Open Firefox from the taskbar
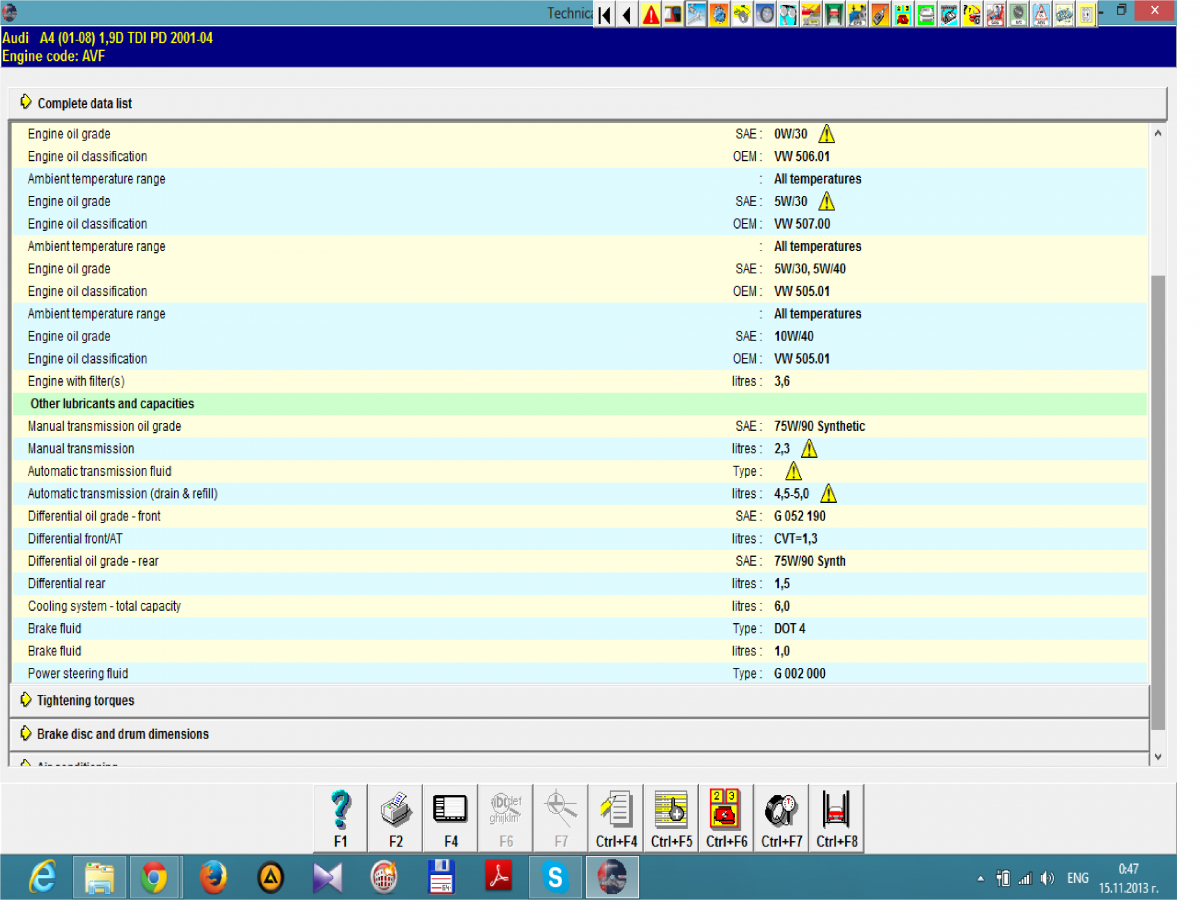 coord(212,878)
